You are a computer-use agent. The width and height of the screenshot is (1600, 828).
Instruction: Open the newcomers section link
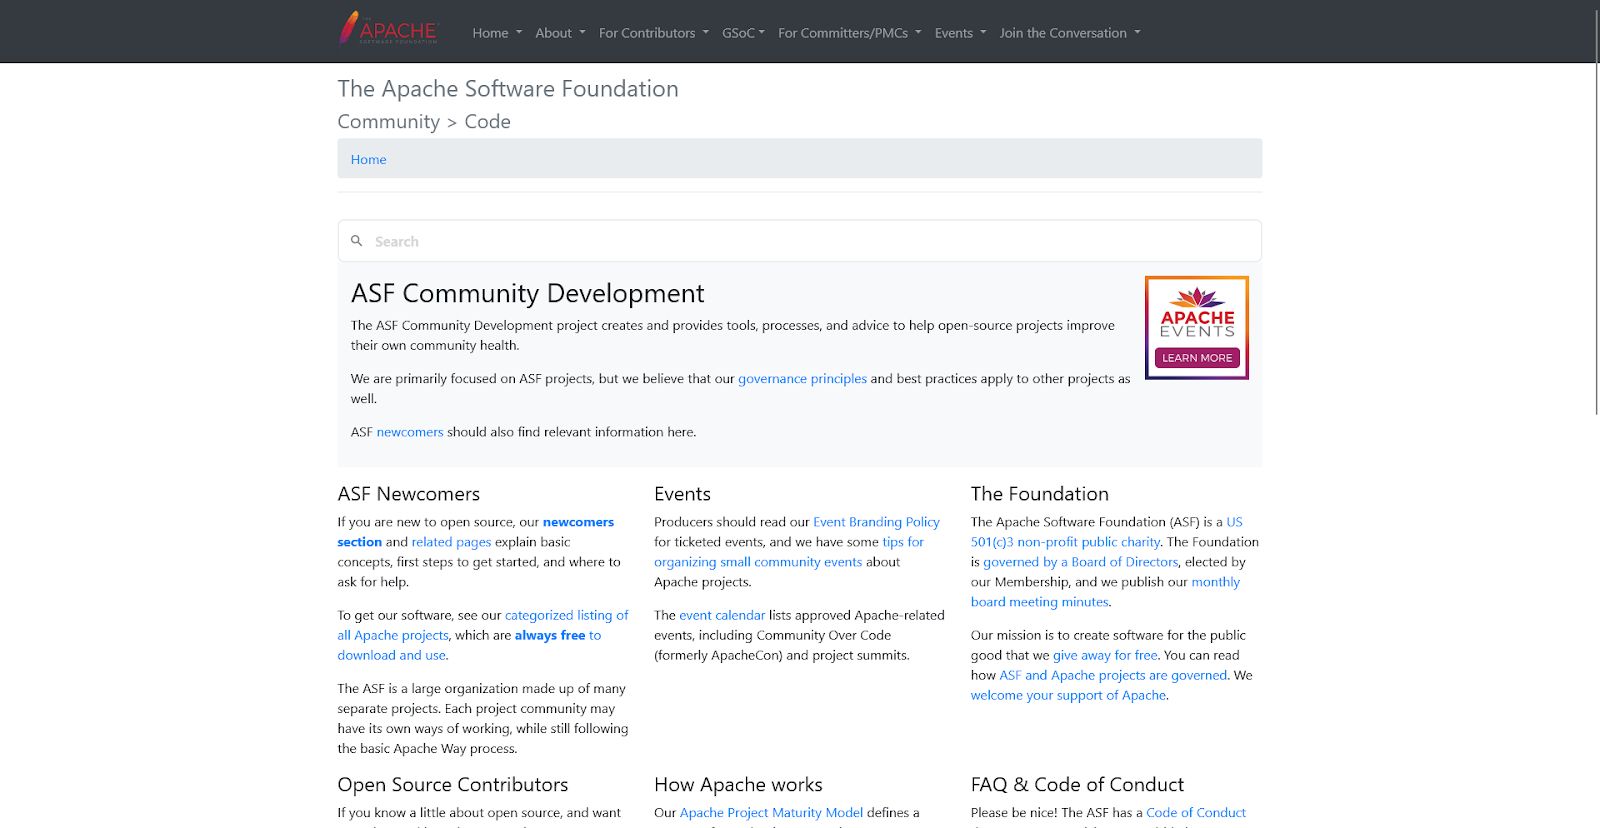[476, 532]
